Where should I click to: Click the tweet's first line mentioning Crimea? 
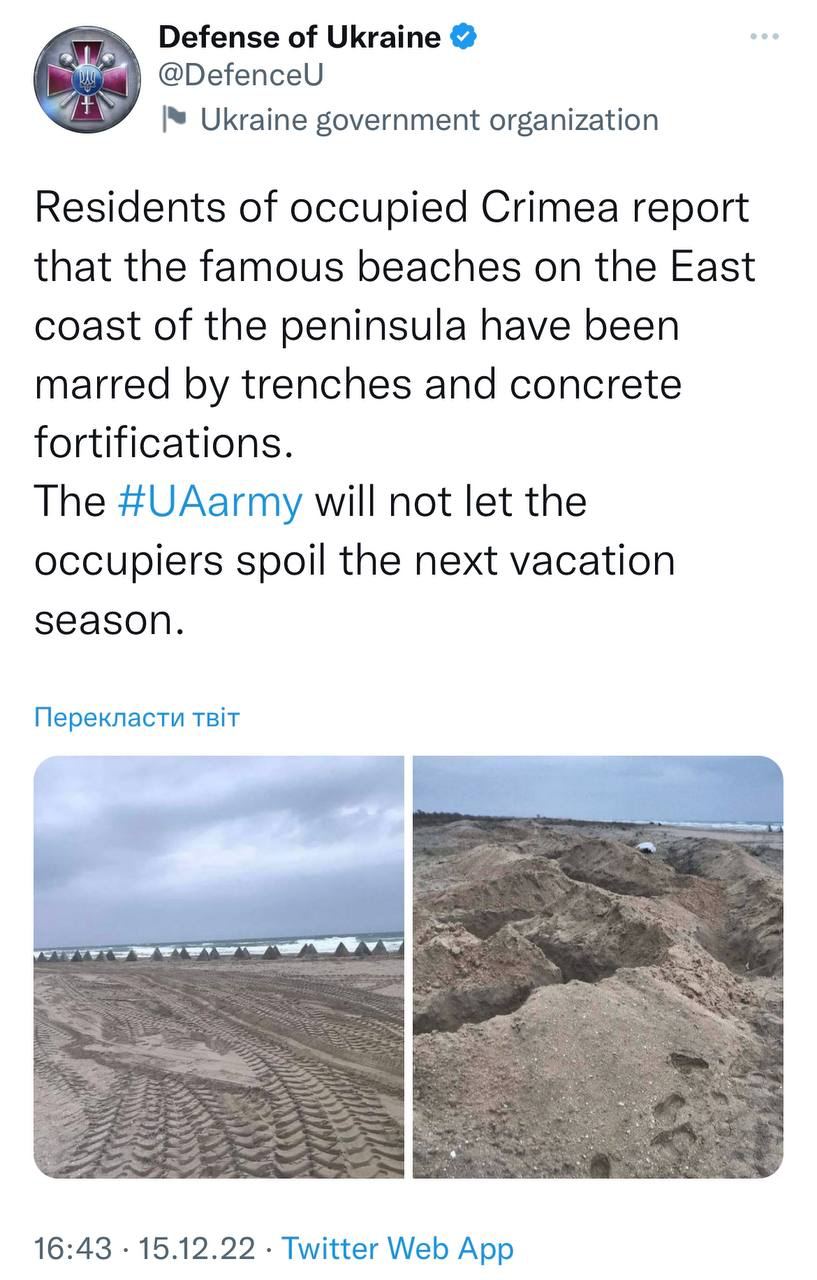click(x=391, y=208)
